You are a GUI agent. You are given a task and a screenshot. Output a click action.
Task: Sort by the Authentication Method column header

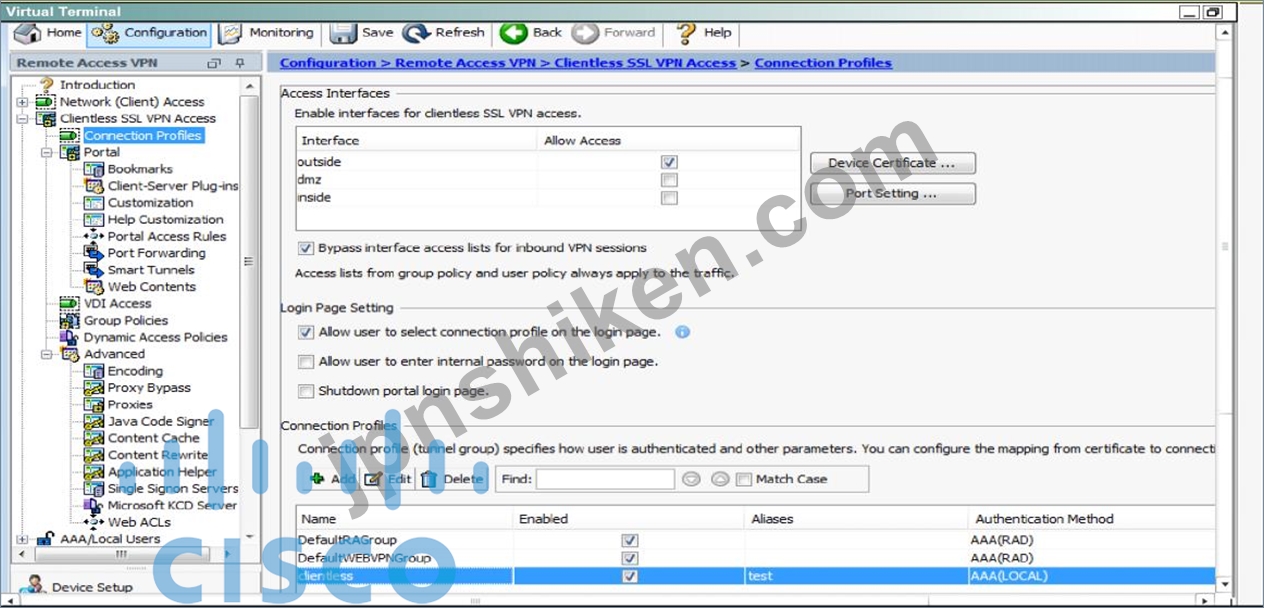(1044, 519)
